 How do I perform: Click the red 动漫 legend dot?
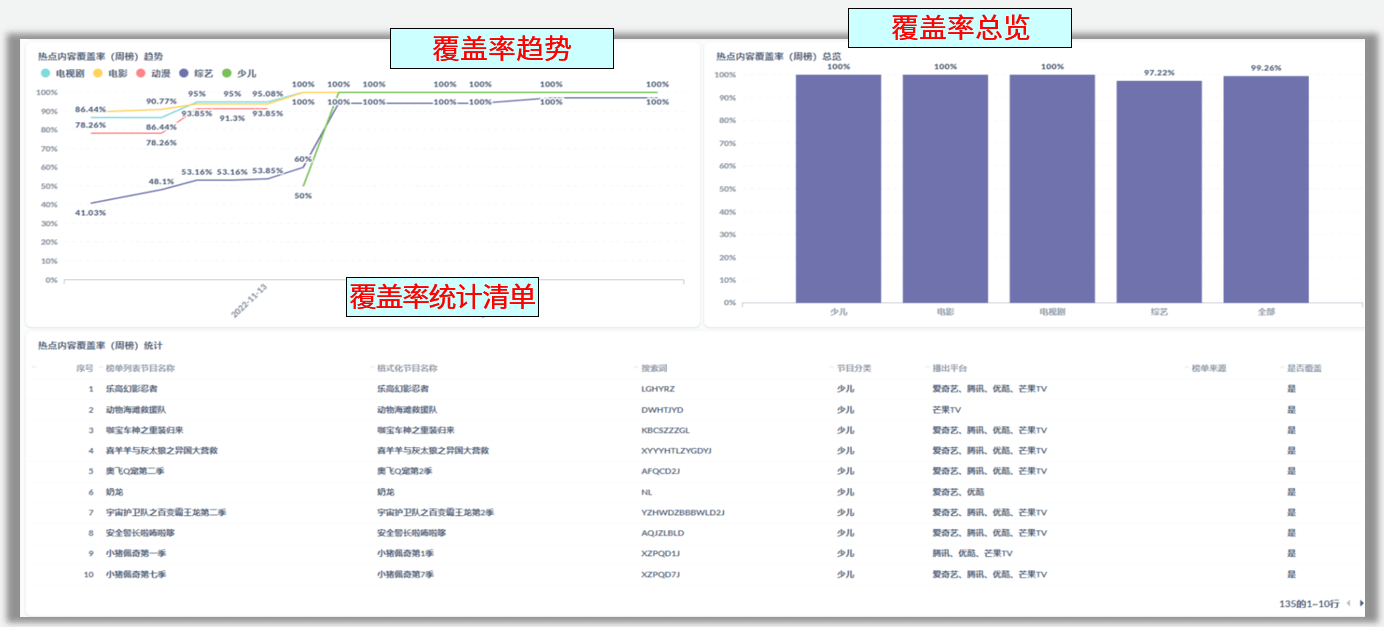point(140,73)
